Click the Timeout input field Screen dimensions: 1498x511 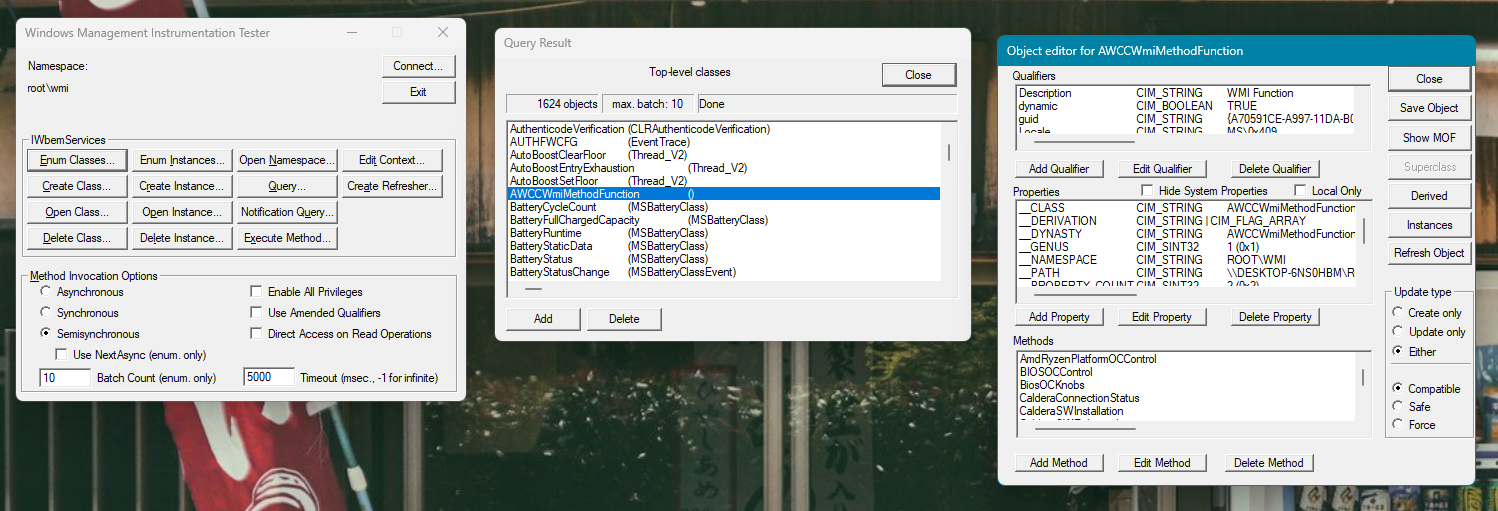269,378
